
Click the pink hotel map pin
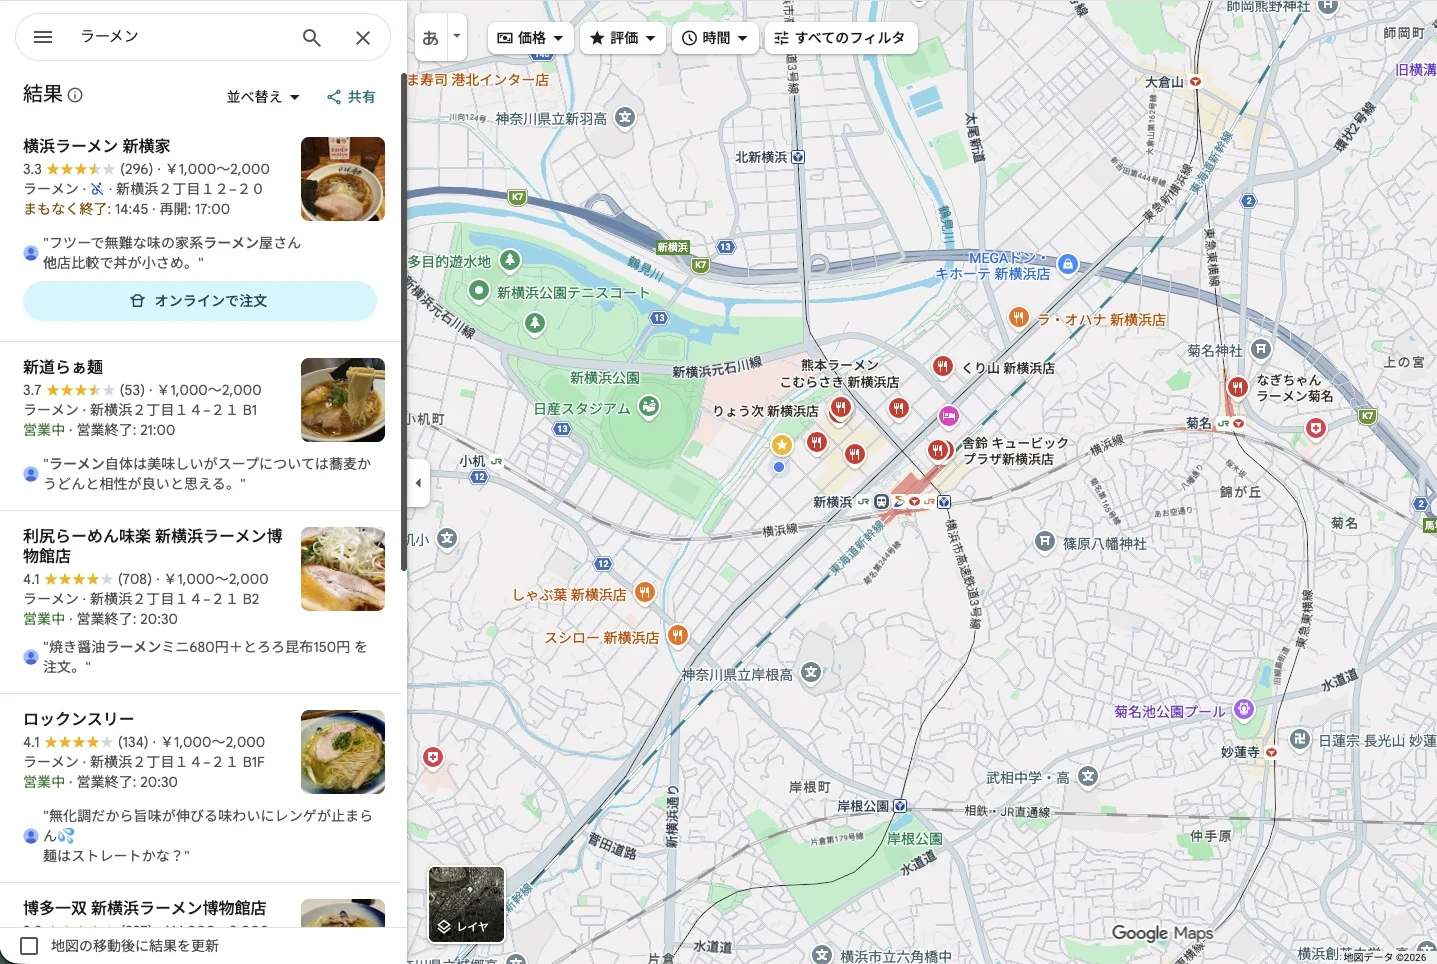click(949, 415)
